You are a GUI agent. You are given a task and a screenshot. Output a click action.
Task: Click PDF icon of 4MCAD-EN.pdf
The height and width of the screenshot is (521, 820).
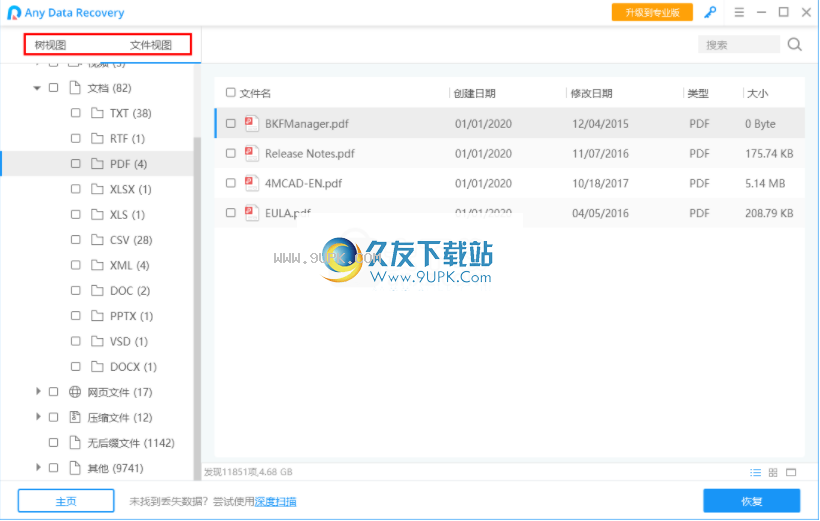click(x=252, y=183)
